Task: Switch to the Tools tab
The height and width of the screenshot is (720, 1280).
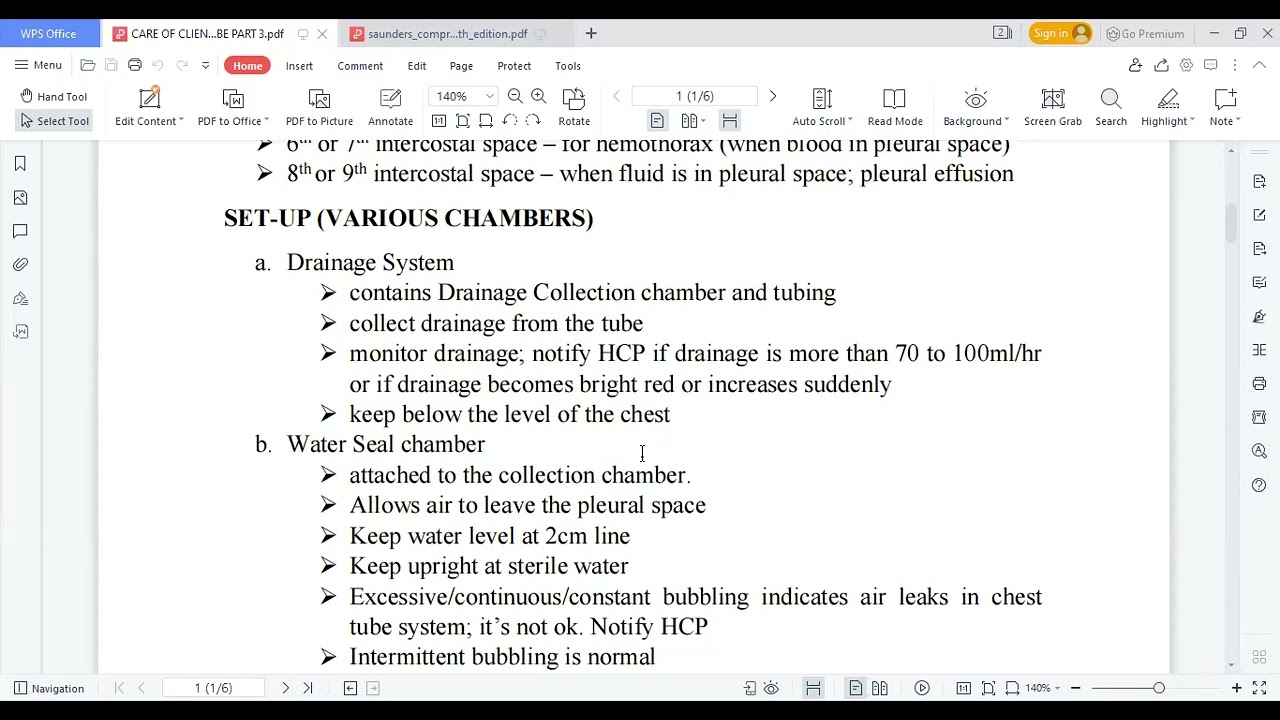Action: tap(568, 66)
